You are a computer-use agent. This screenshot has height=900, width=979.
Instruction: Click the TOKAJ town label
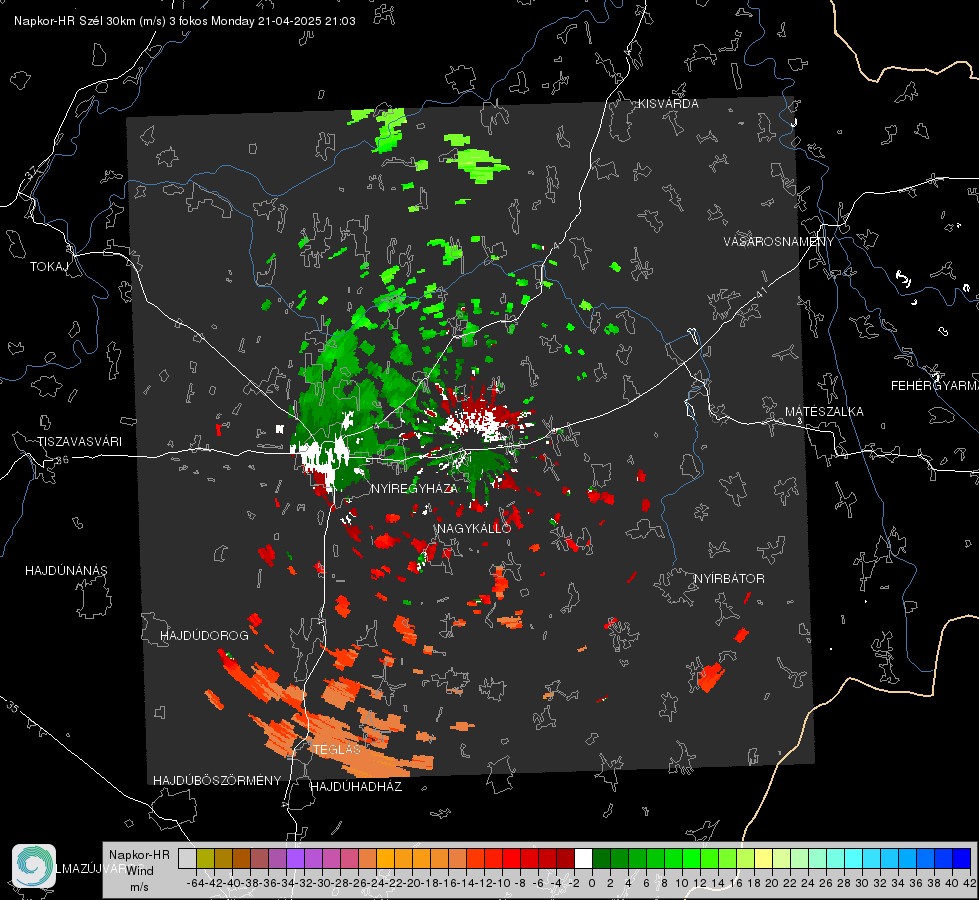click(49, 267)
